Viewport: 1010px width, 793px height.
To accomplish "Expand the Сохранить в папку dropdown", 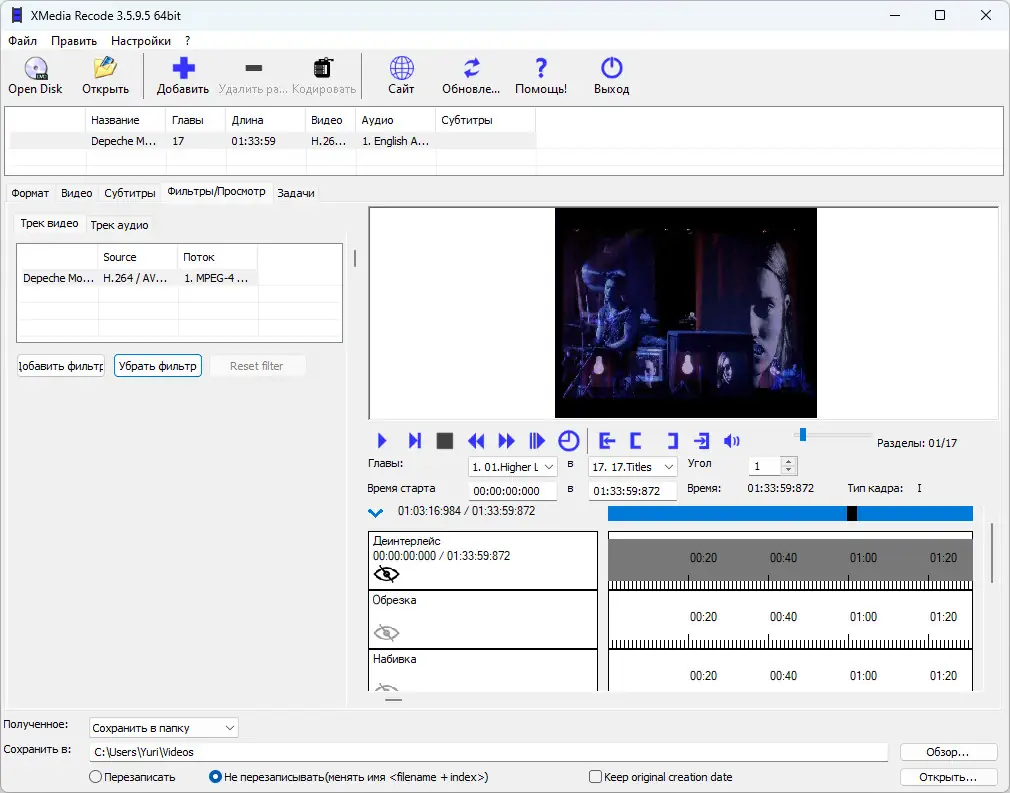I will pyautogui.click(x=164, y=728).
